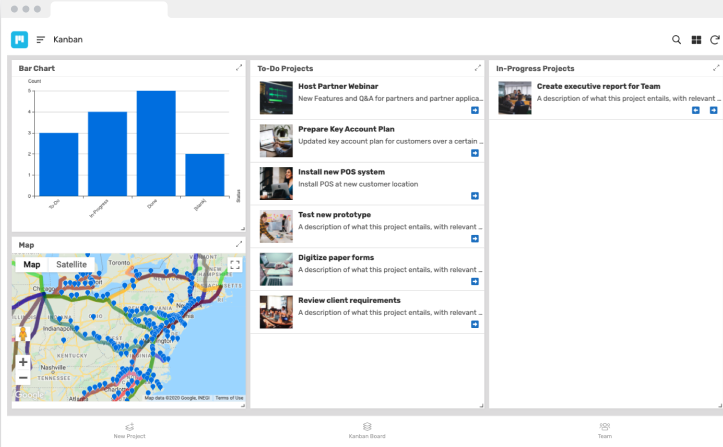Open the Host Partner Webinar thumbnail
The width and height of the screenshot is (723, 447).
276,98
